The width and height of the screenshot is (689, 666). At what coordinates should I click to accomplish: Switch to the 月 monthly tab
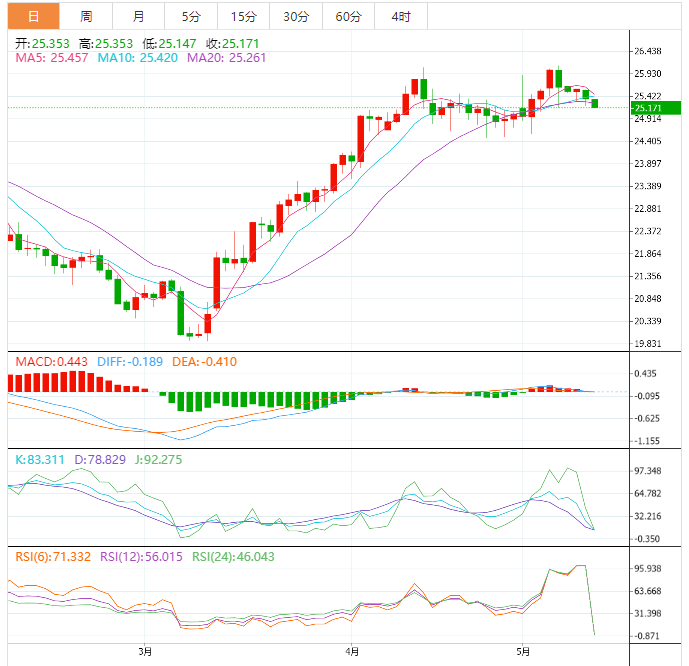coord(138,16)
